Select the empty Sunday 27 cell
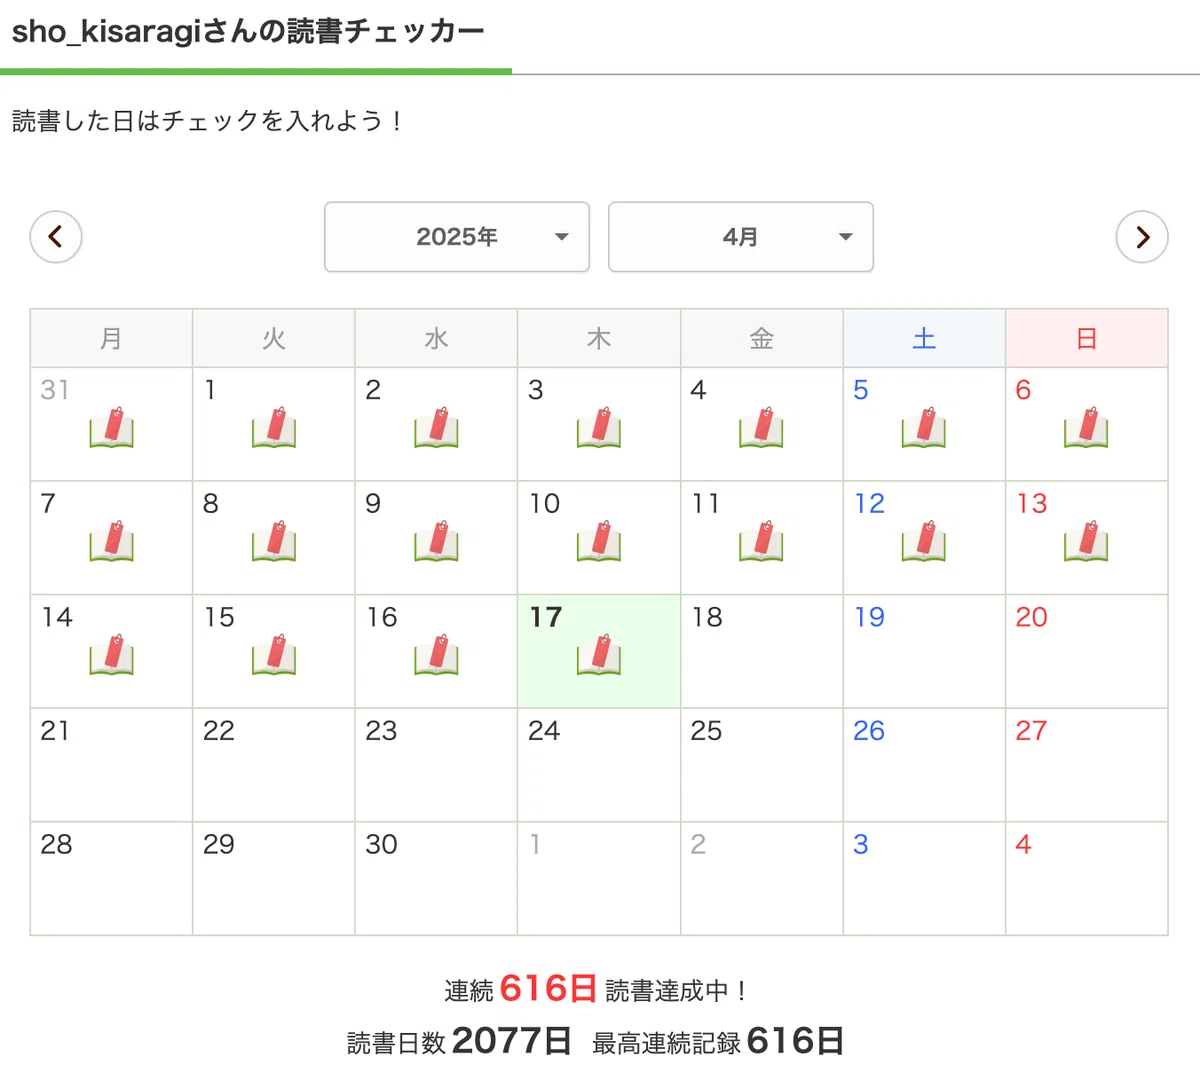This screenshot has height=1079, width=1200. 1087,765
